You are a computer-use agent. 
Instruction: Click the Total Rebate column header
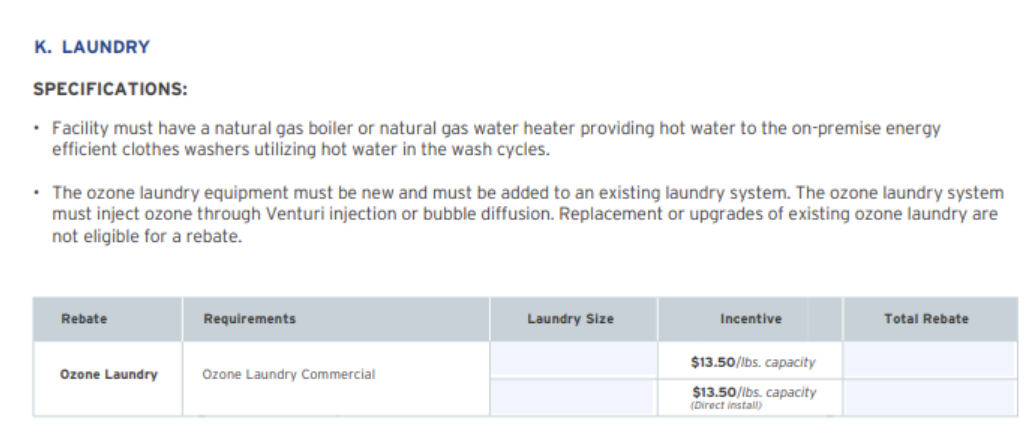click(926, 318)
